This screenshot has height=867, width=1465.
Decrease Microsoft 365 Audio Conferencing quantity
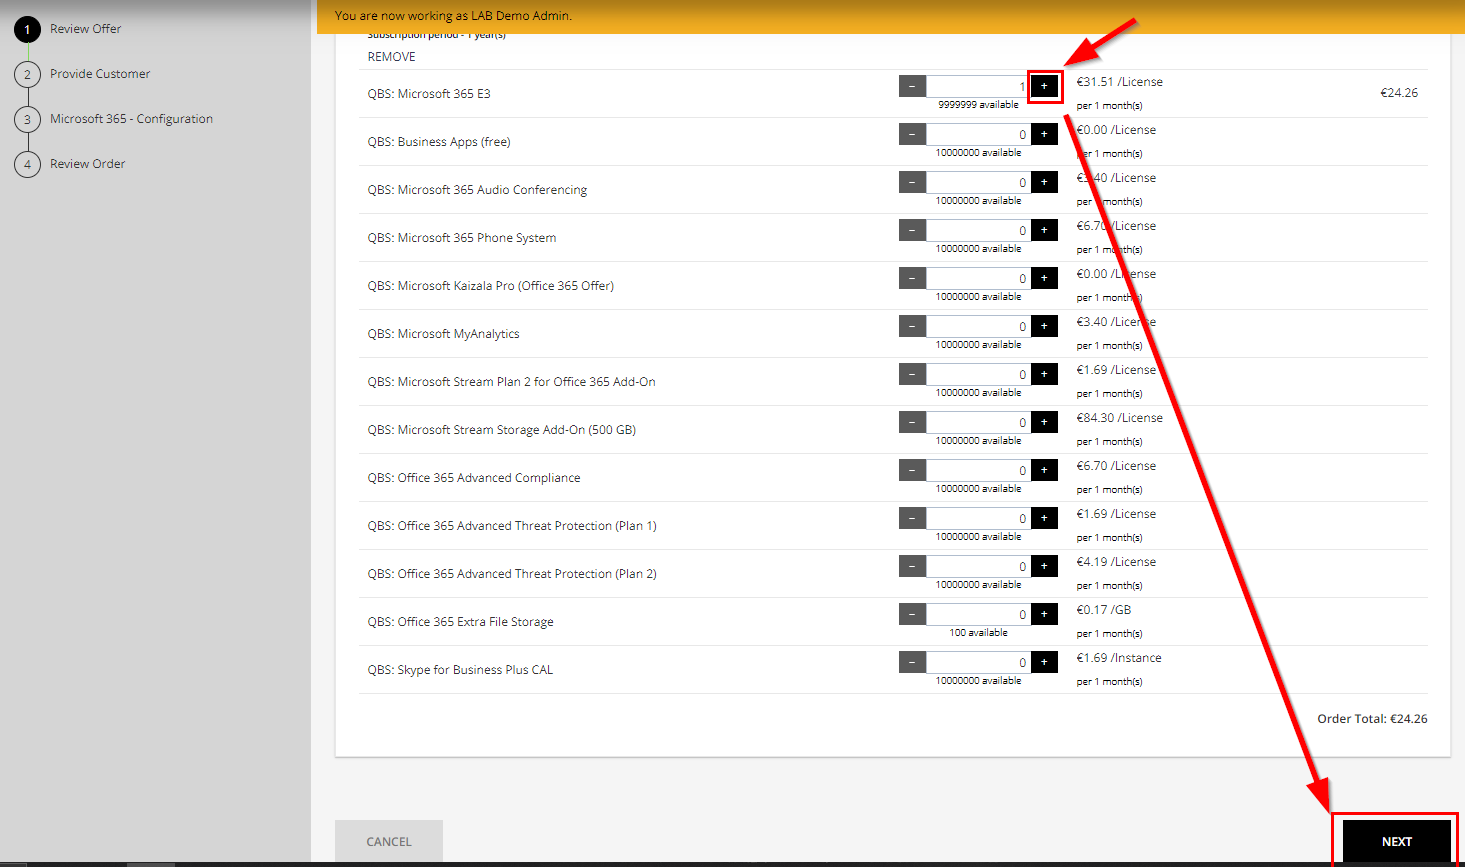pos(912,182)
